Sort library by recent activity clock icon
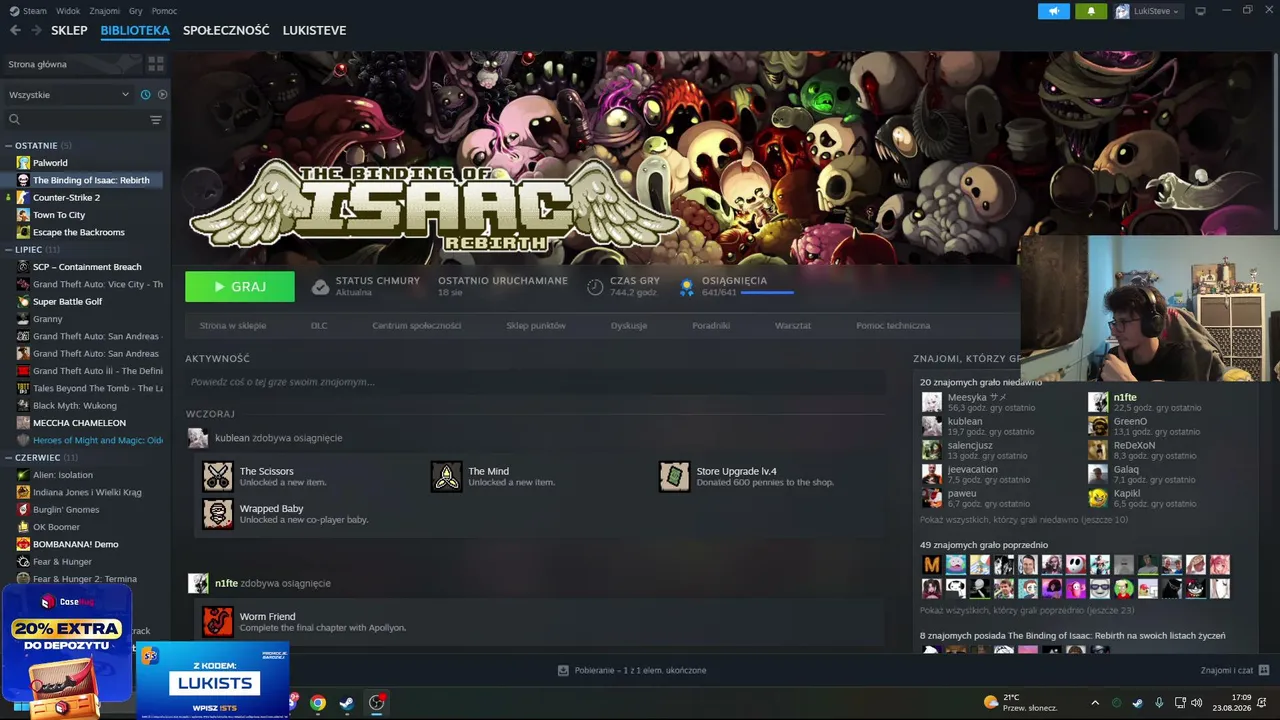The width and height of the screenshot is (1280, 720). click(146, 95)
